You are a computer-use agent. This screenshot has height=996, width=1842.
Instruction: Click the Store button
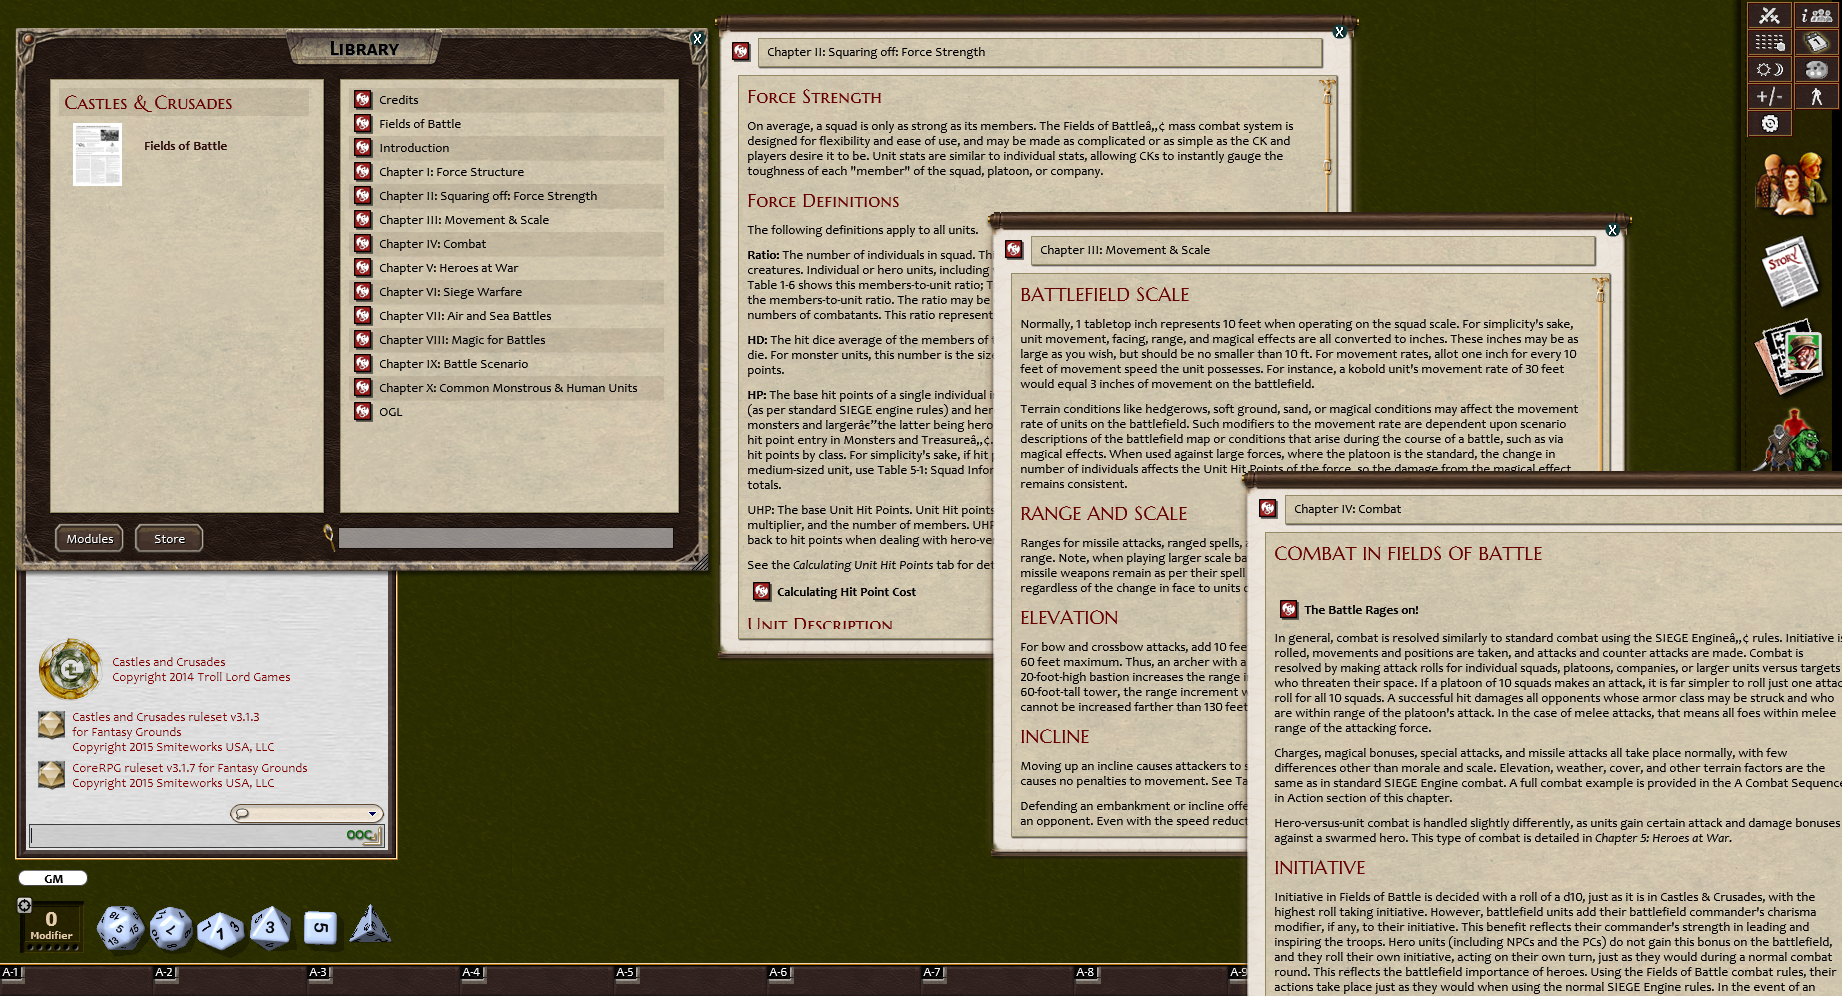168,538
